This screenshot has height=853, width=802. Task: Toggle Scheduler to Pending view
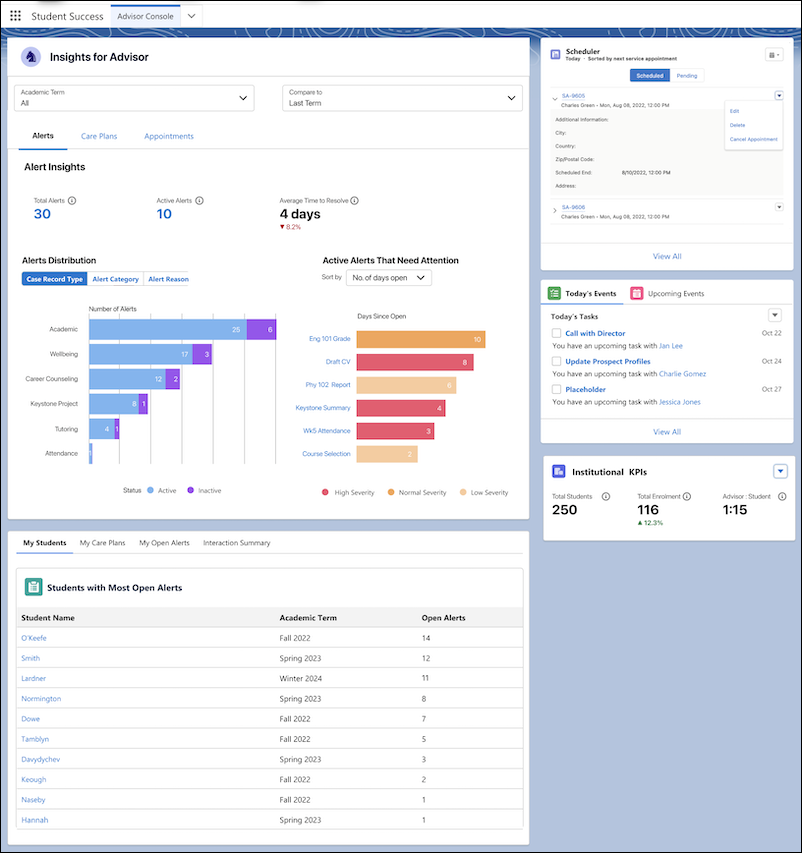(x=687, y=76)
